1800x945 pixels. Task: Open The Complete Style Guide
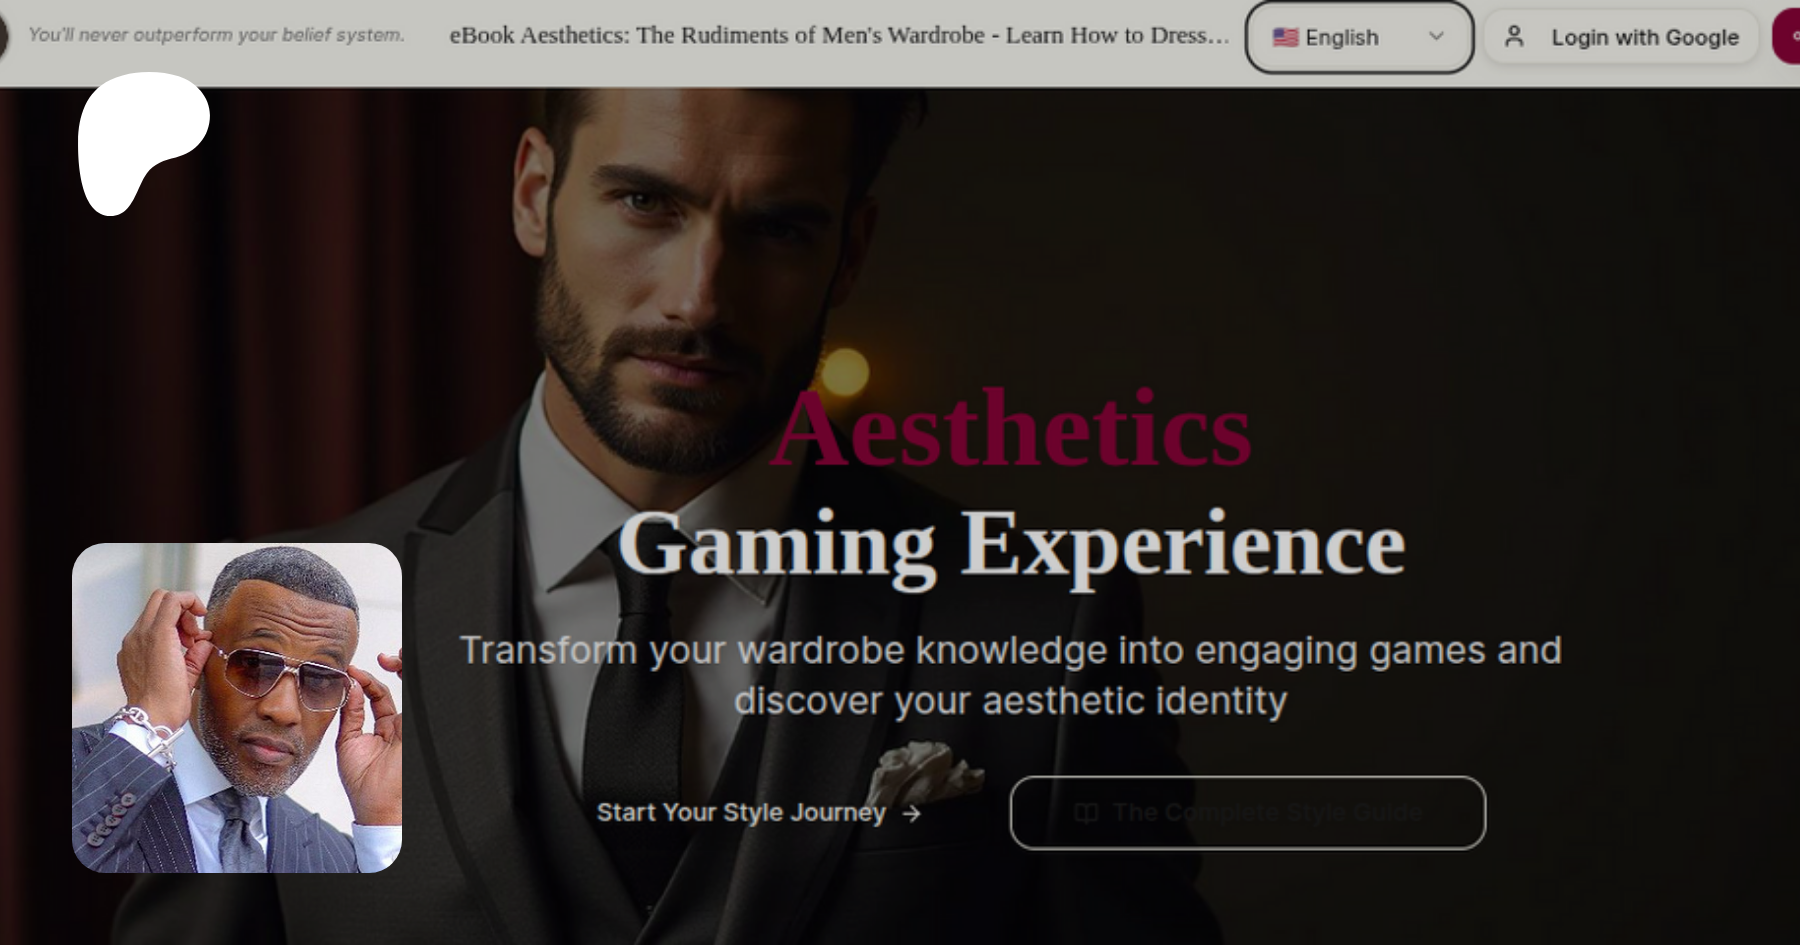(1248, 813)
